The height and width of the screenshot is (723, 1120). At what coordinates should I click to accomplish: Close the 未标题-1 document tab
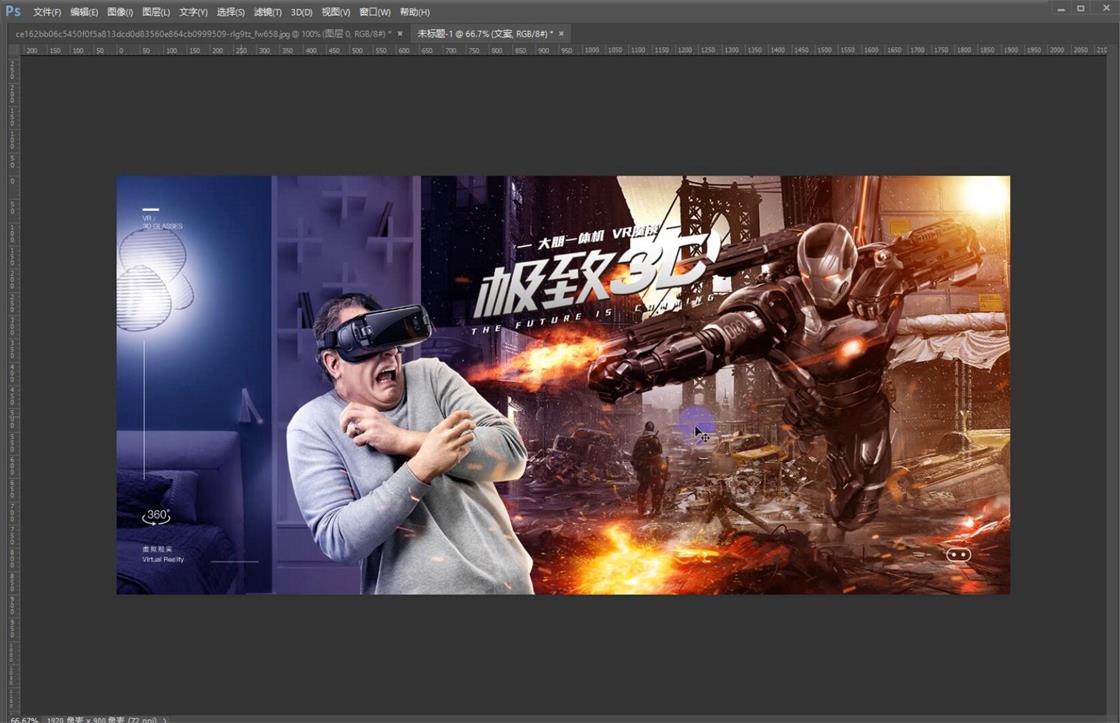(x=560, y=33)
